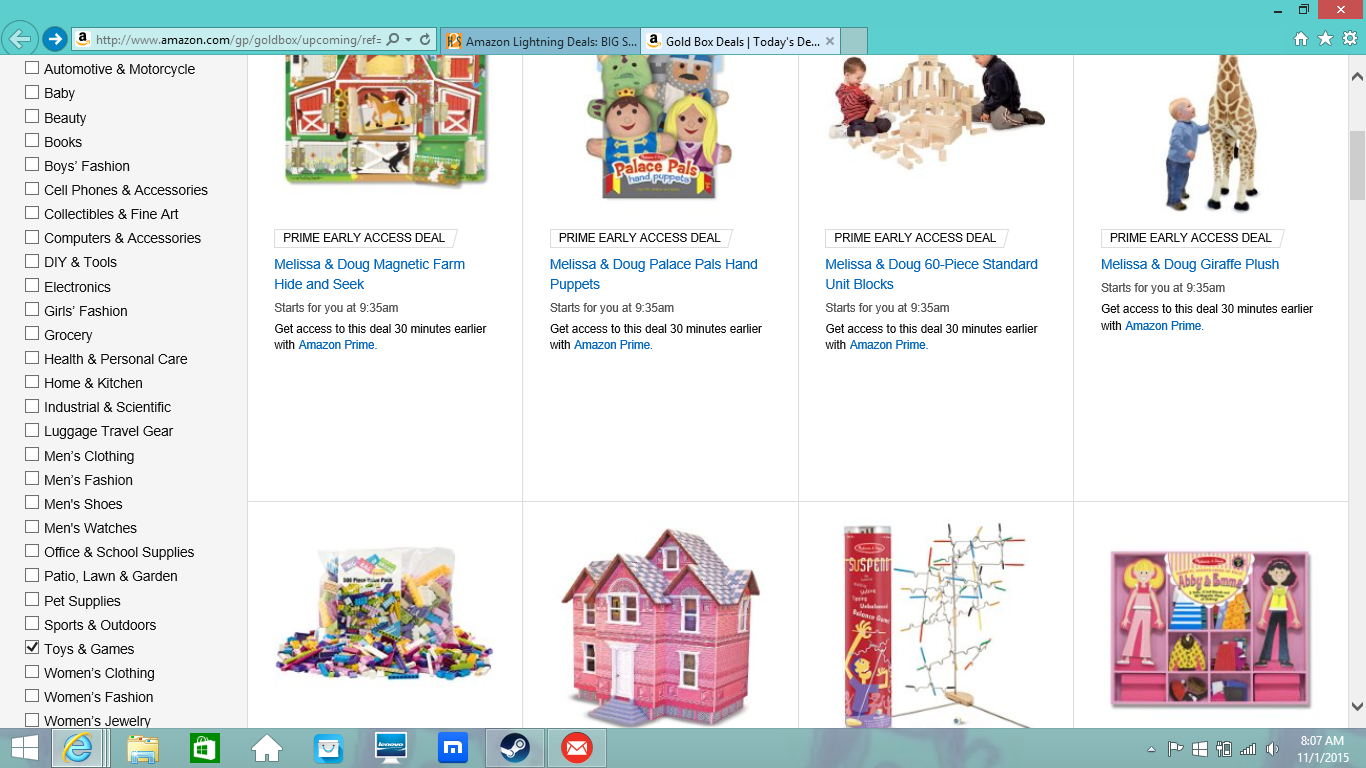Viewport: 1366px width, 768px height.
Task: Refresh the page with the reload icon
Action: pos(425,40)
